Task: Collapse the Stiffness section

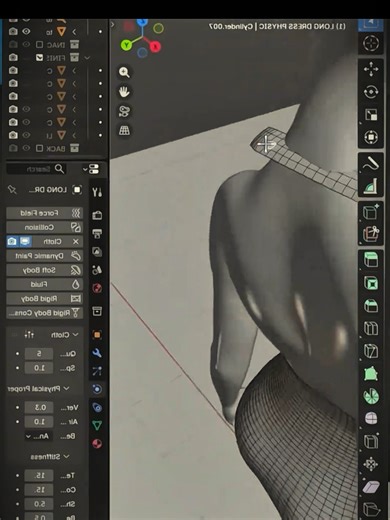Action: click(x=66, y=456)
